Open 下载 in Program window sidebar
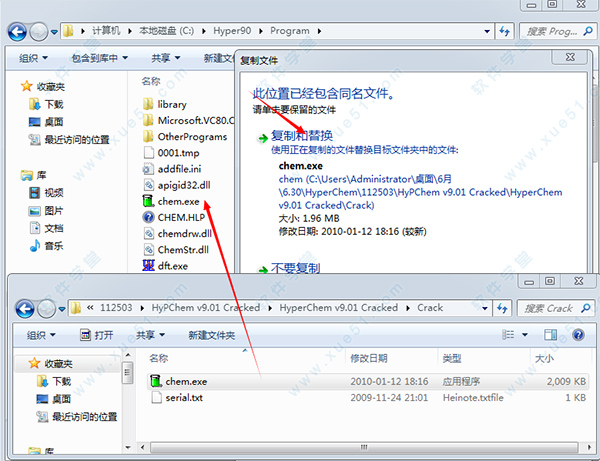Image resolution: width=600 pixels, height=461 pixels. click(x=46, y=104)
